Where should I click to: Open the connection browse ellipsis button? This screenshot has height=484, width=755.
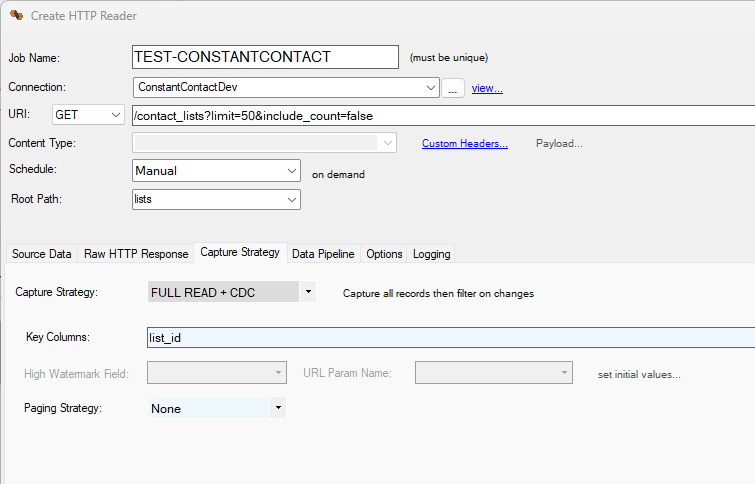tap(453, 88)
